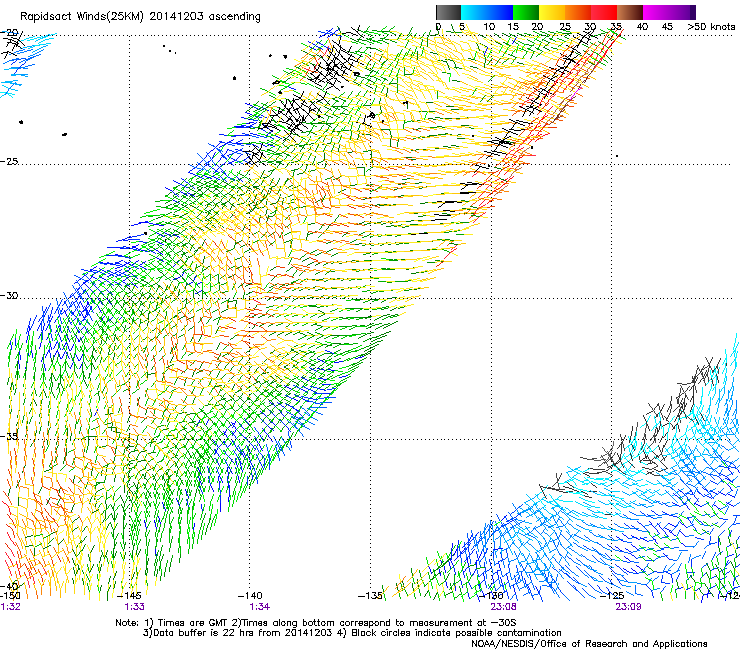Select the '1:32' pass time label
The width and height of the screenshot is (740, 650).
click(x=10, y=607)
